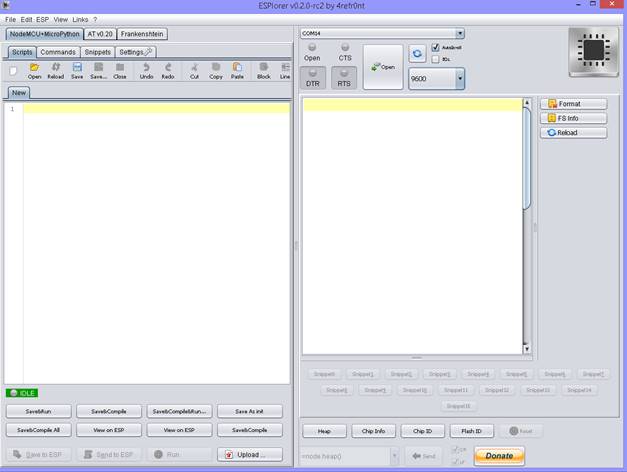Click the Save disk icon in toolbar
Image resolution: width=627 pixels, height=472 pixels.
point(76,68)
